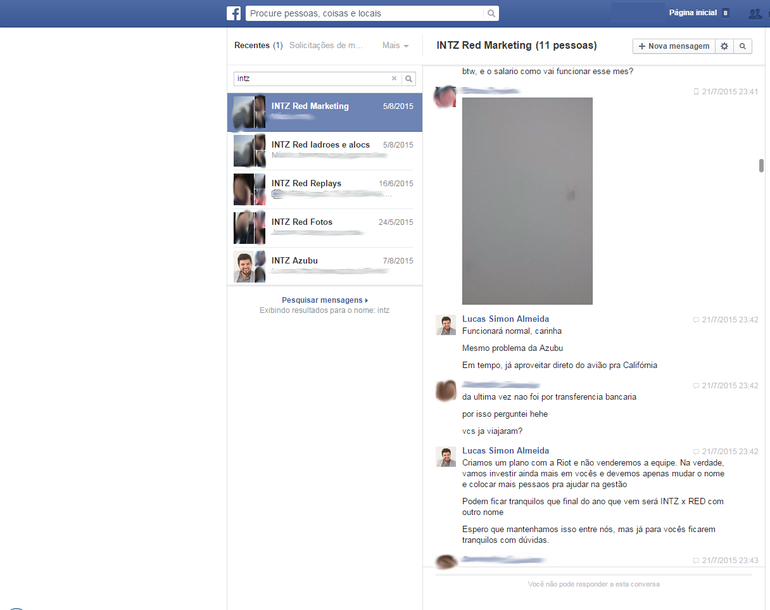
Task: Click the blurred avatar next to the gray image
Action: (x=445, y=96)
